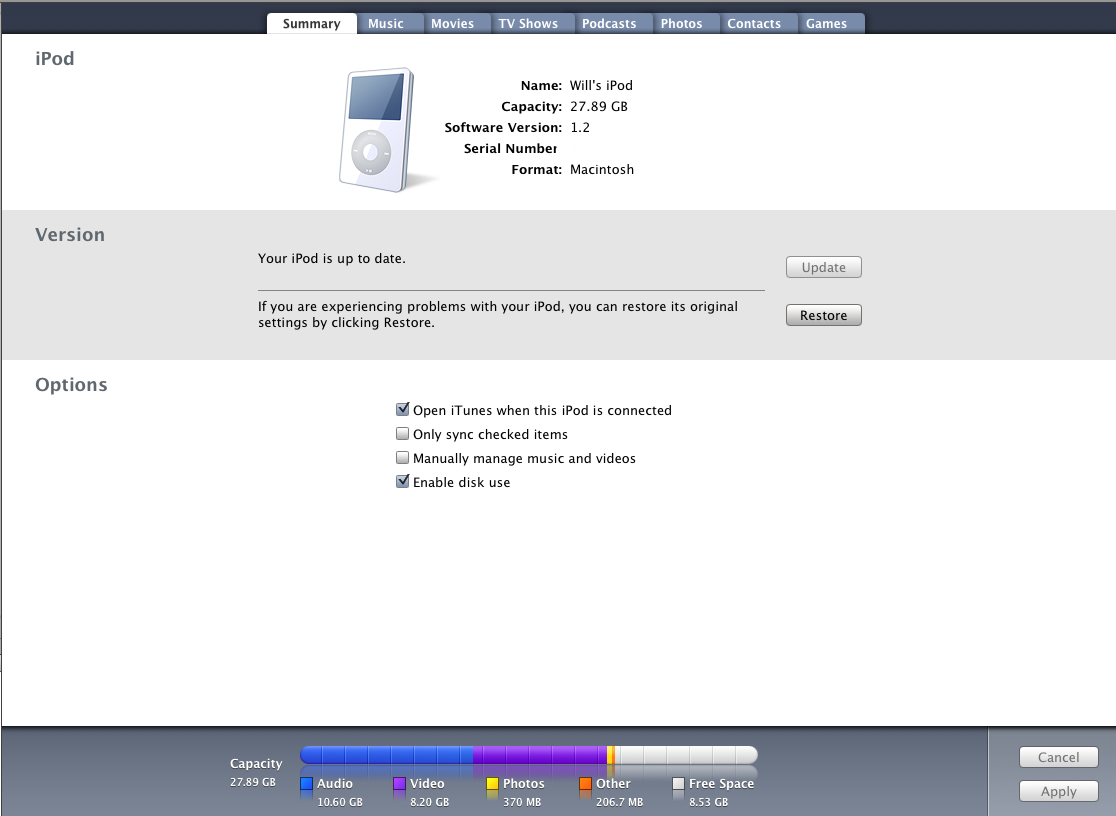
Task: Click the 27.89 GB capacity value near name
Action: click(599, 106)
